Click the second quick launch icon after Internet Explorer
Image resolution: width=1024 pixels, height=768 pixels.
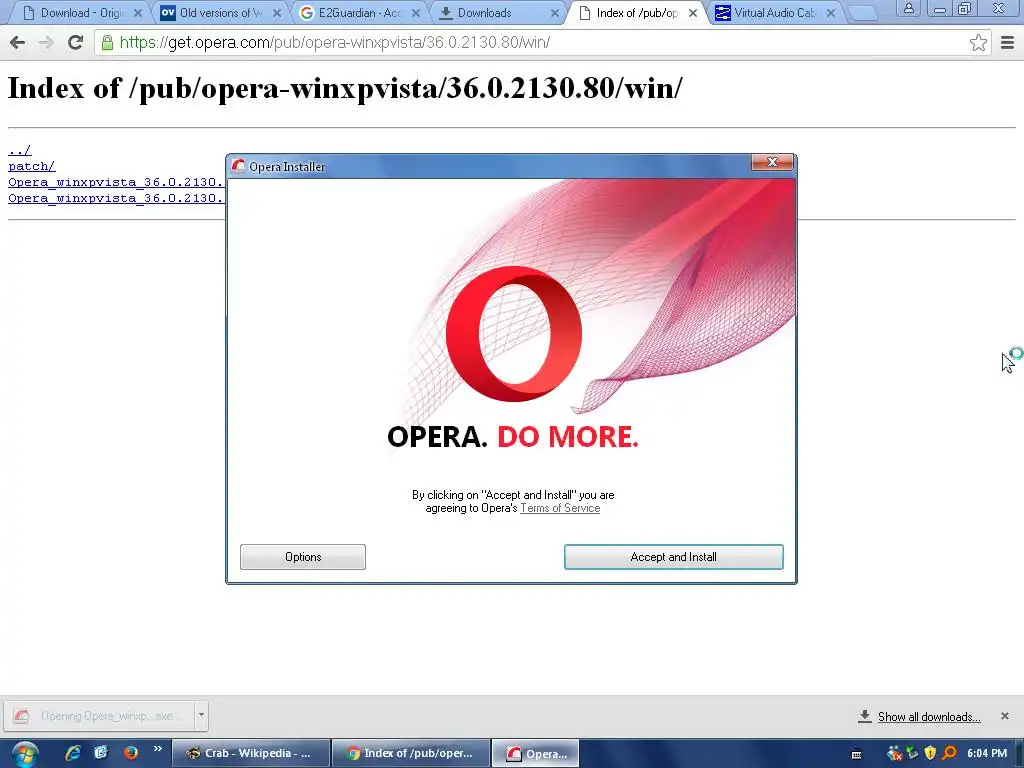coord(101,753)
